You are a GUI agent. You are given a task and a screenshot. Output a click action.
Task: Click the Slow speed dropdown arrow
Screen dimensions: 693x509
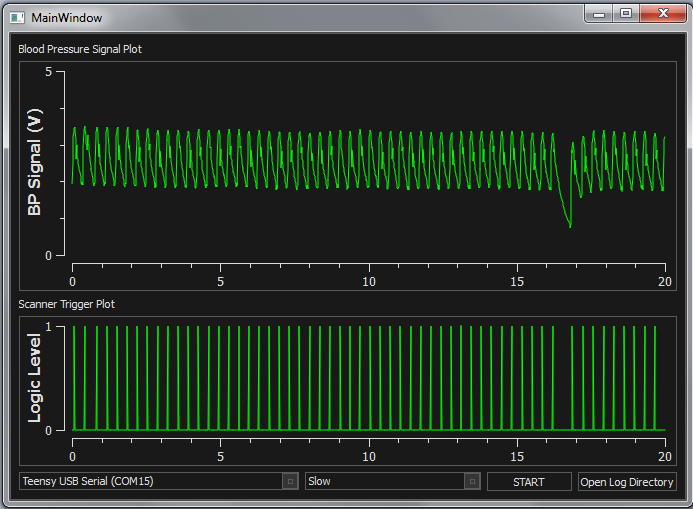[472, 481]
